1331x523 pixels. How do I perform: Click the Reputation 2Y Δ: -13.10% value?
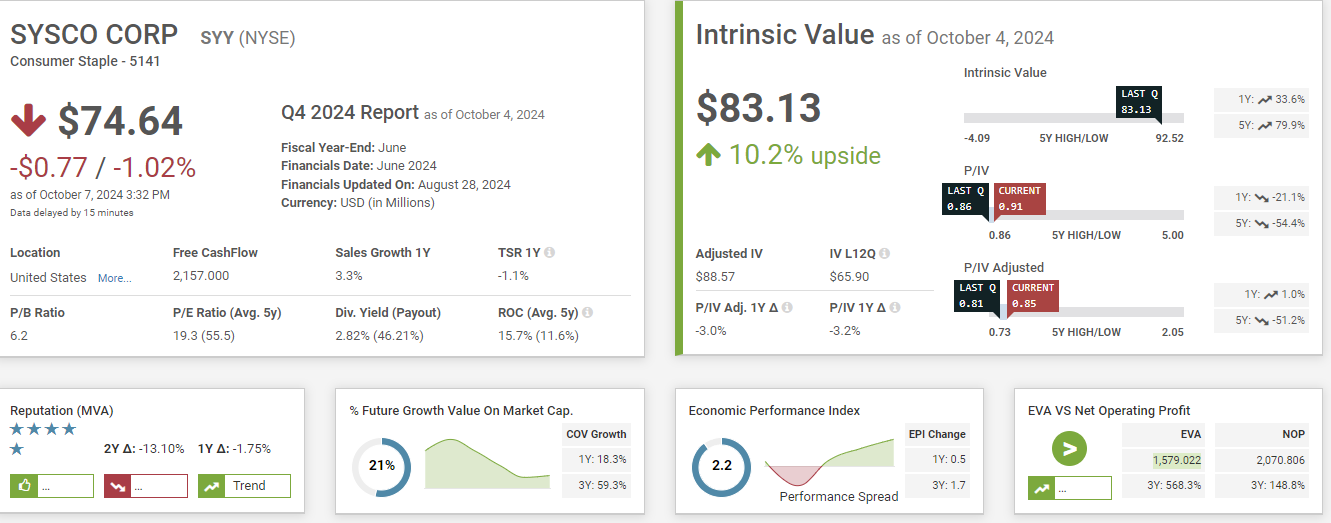coord(144,449)
